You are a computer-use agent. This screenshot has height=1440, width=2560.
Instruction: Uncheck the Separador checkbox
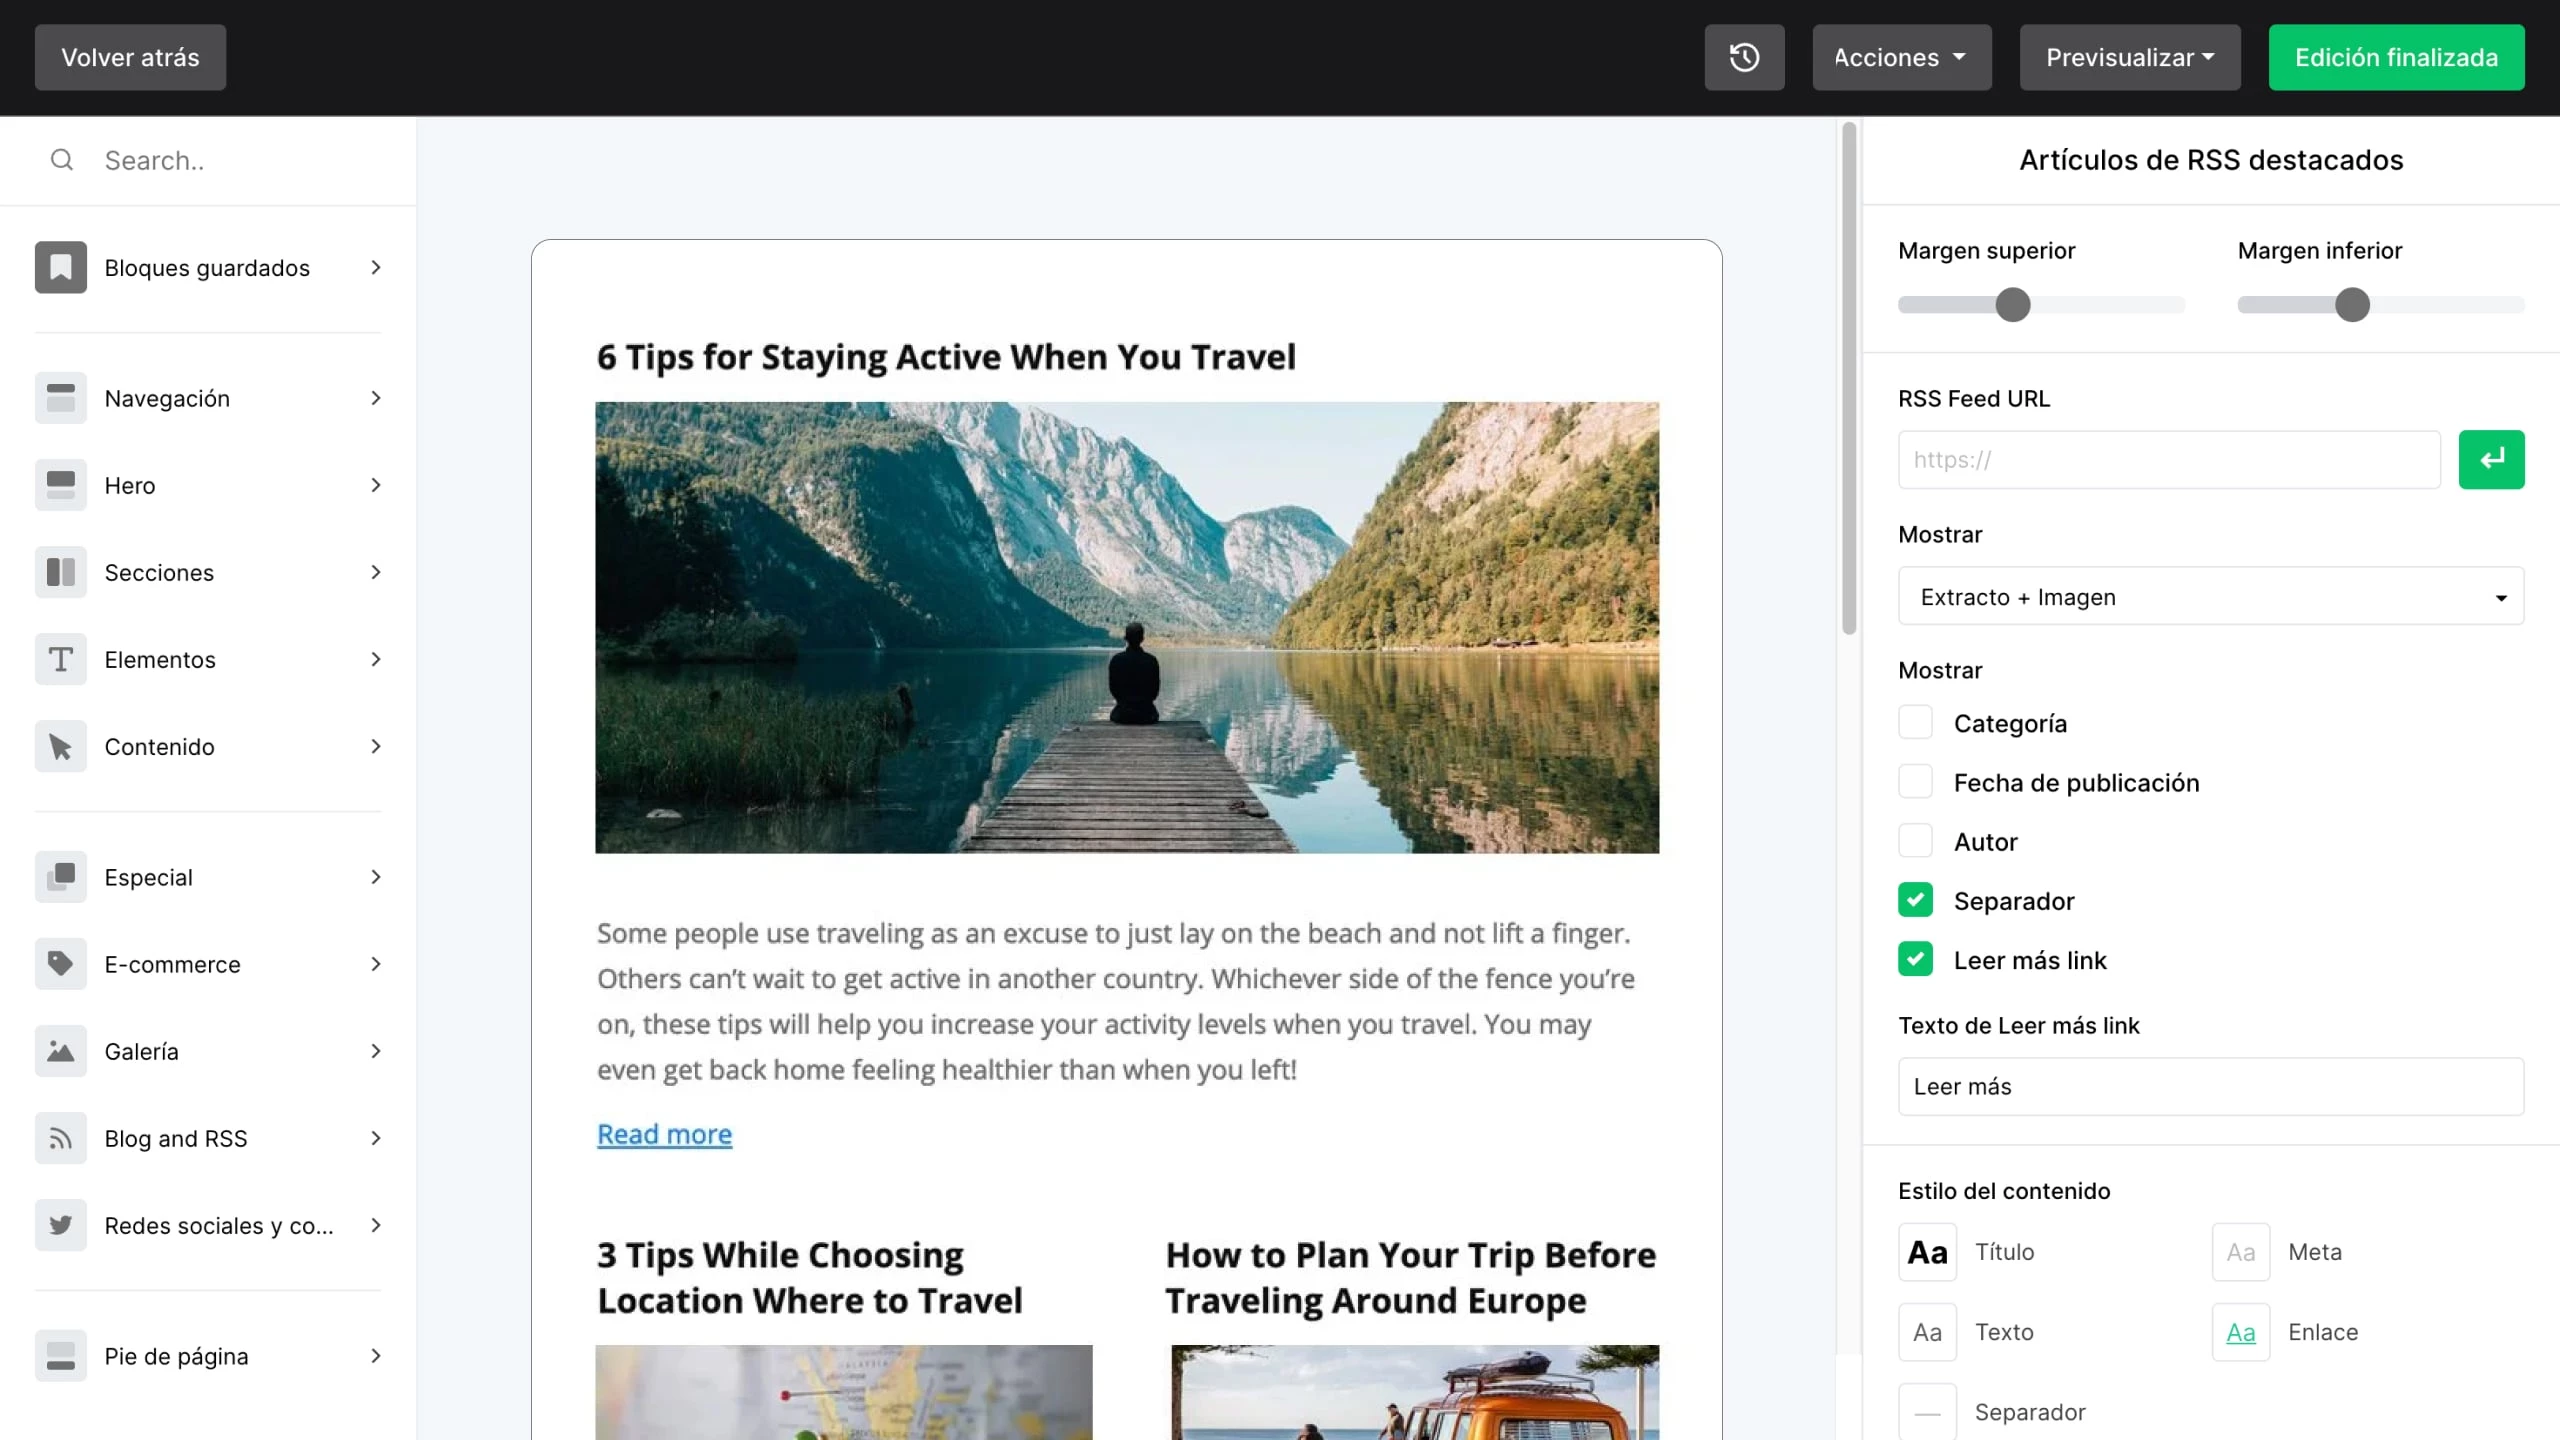coord(1915,901)
